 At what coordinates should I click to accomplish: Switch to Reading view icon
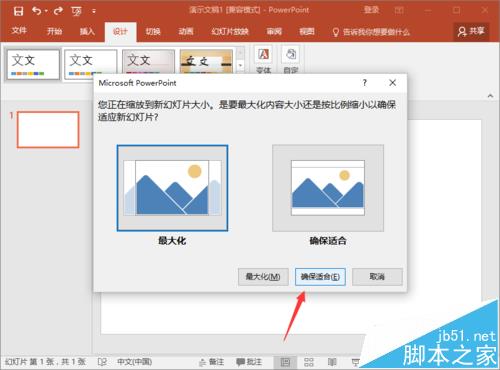pyautogui.click(x=332, y=362)
